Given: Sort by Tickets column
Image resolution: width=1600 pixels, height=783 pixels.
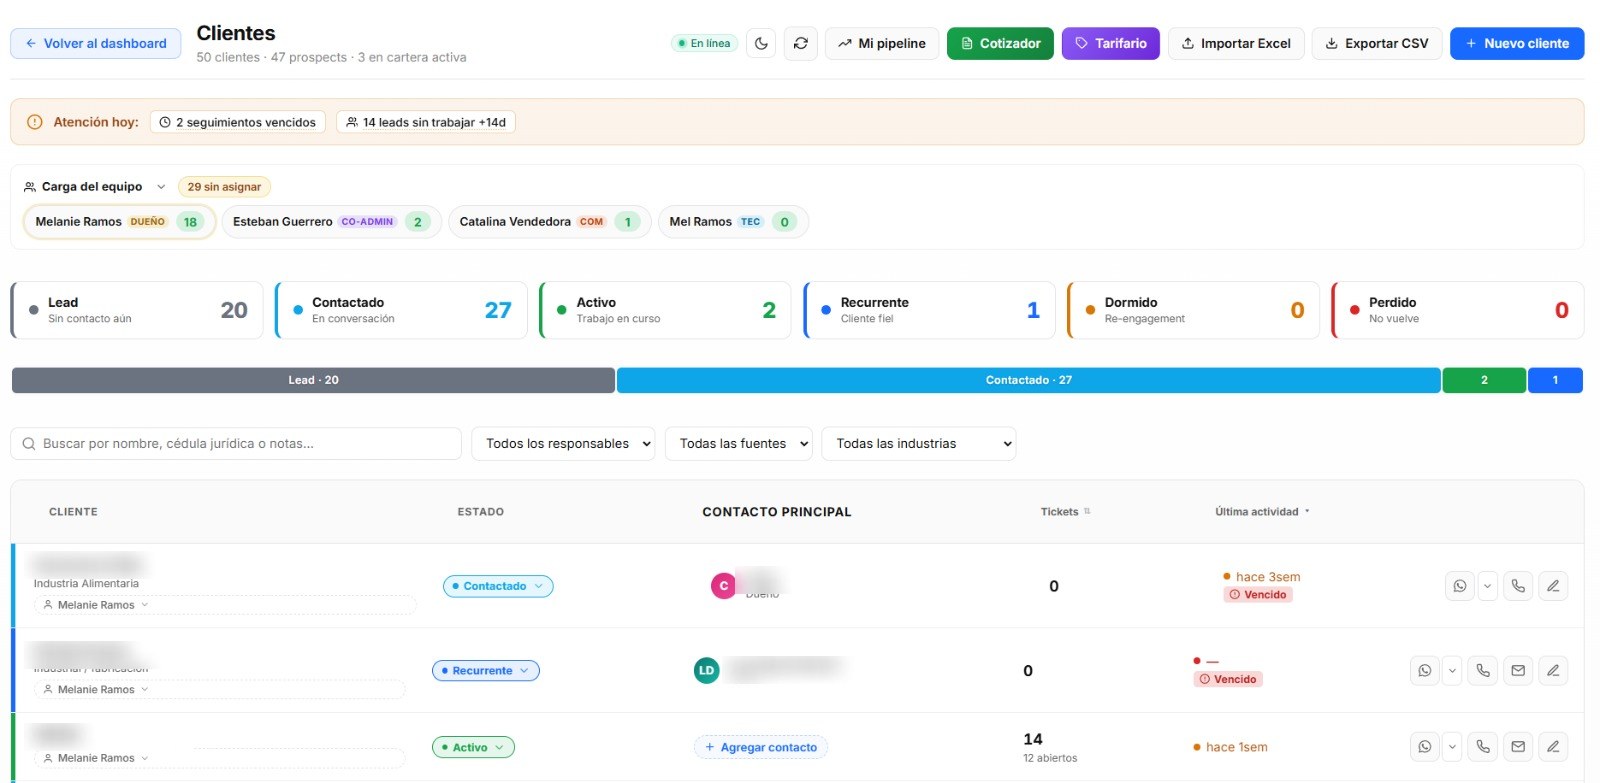Looking at the screenshot, I should tap(1065, 511).
